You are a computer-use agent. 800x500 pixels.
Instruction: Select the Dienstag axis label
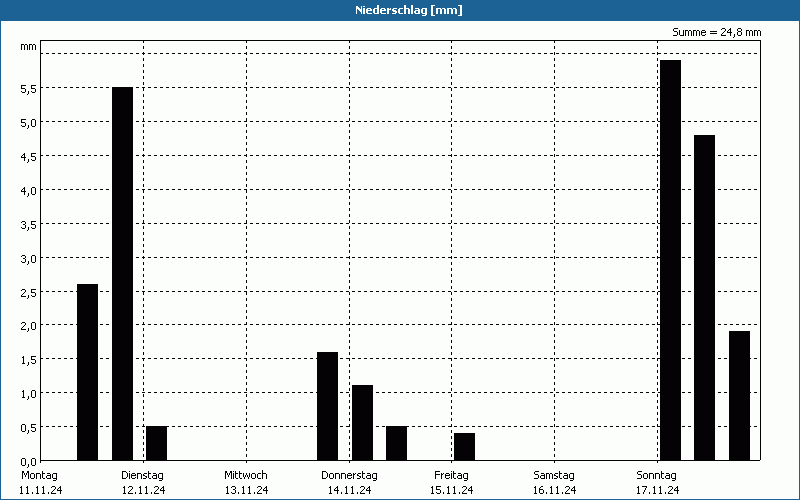coord(142,476)
